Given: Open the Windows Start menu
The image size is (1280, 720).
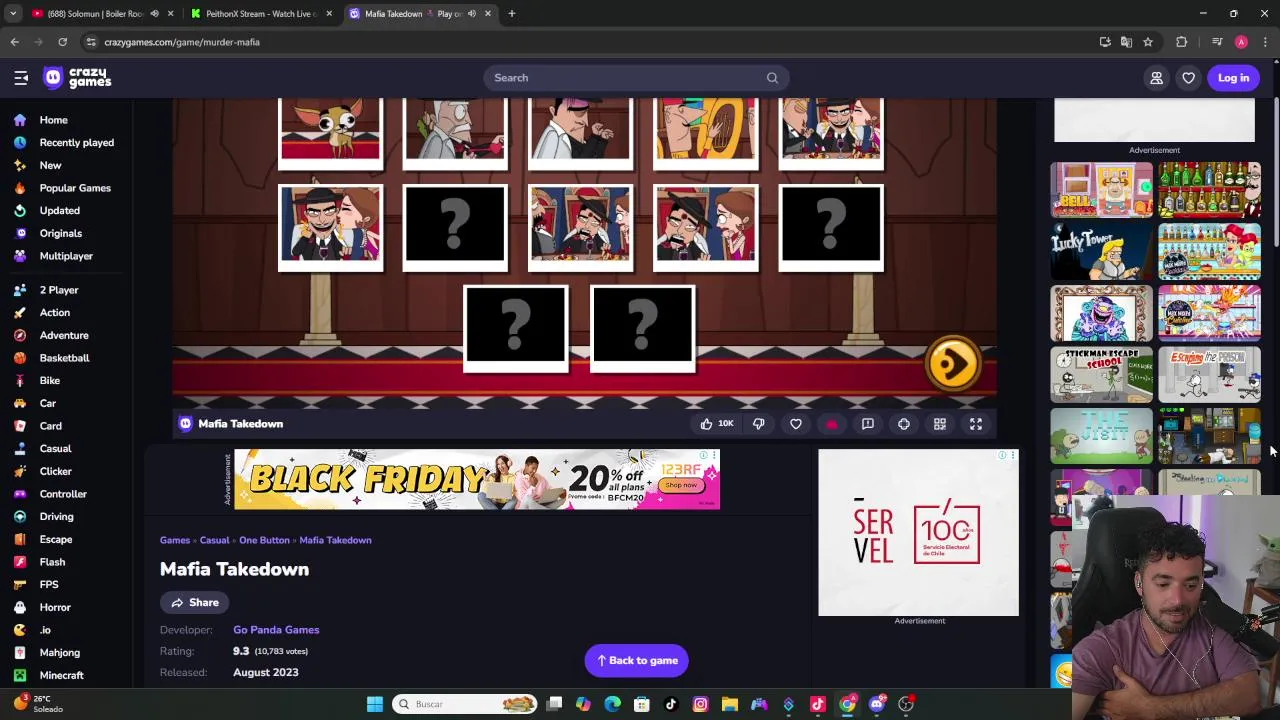Looking at the screenshot, I should point(375,704).
